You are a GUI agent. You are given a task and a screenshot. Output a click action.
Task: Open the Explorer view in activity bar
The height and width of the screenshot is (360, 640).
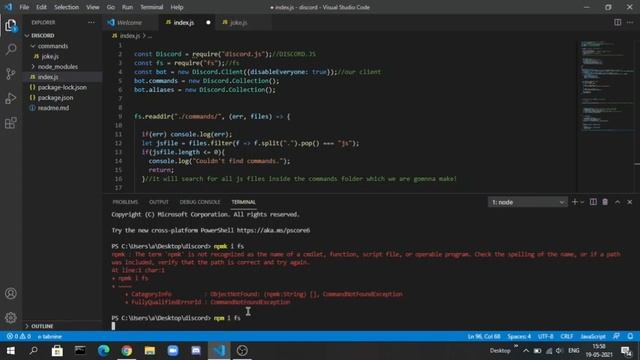(x=11, y=25)
